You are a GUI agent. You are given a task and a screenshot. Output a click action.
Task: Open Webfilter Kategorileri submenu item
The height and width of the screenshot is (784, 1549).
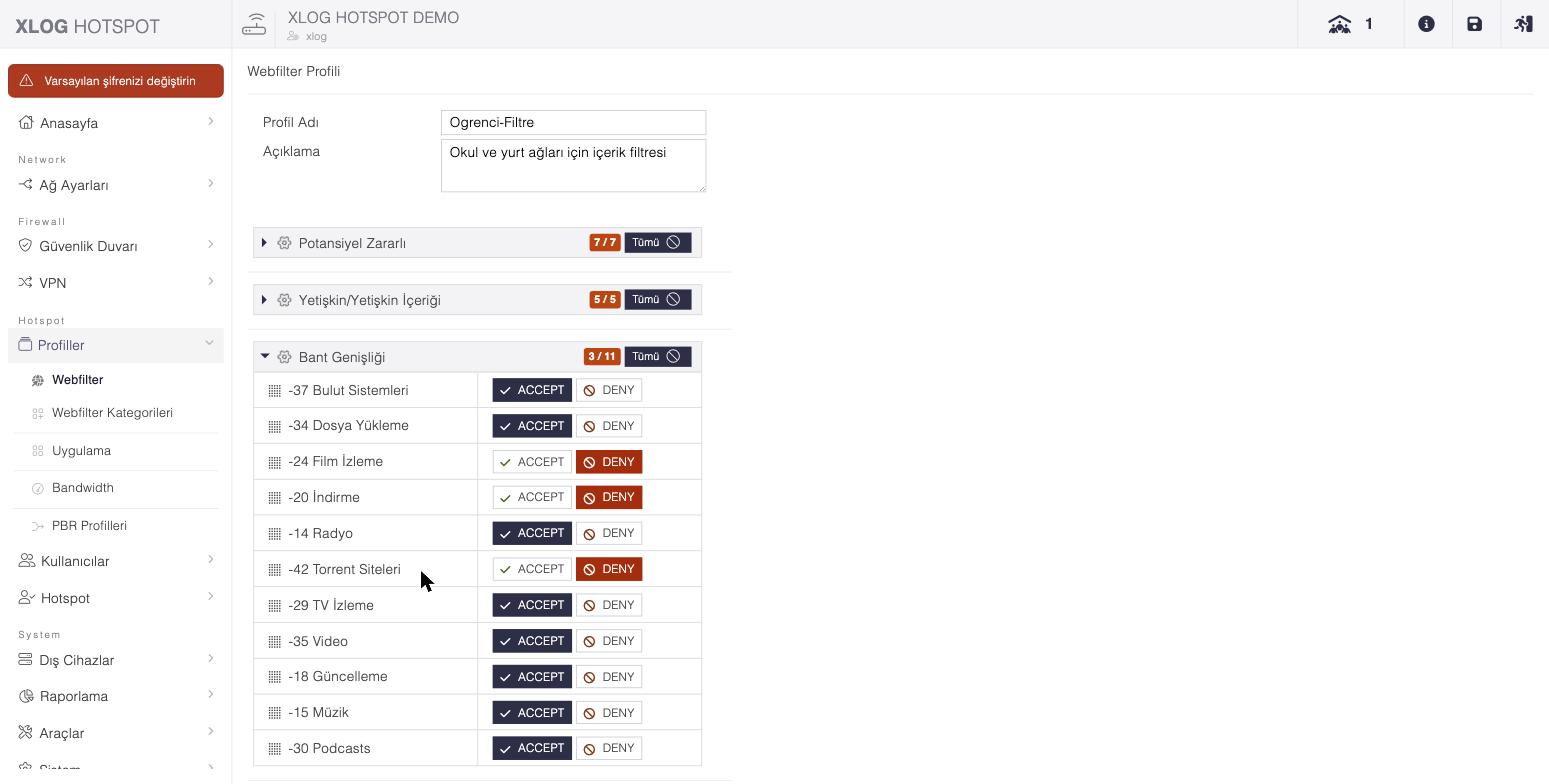pos(112,412)
